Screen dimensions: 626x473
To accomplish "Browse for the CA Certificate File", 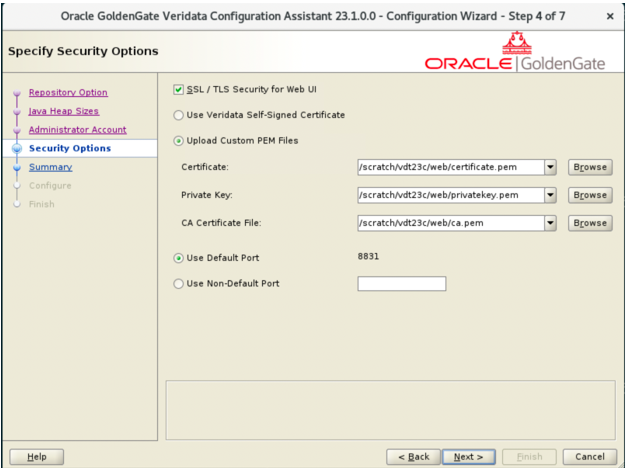I will coord(590,223).
